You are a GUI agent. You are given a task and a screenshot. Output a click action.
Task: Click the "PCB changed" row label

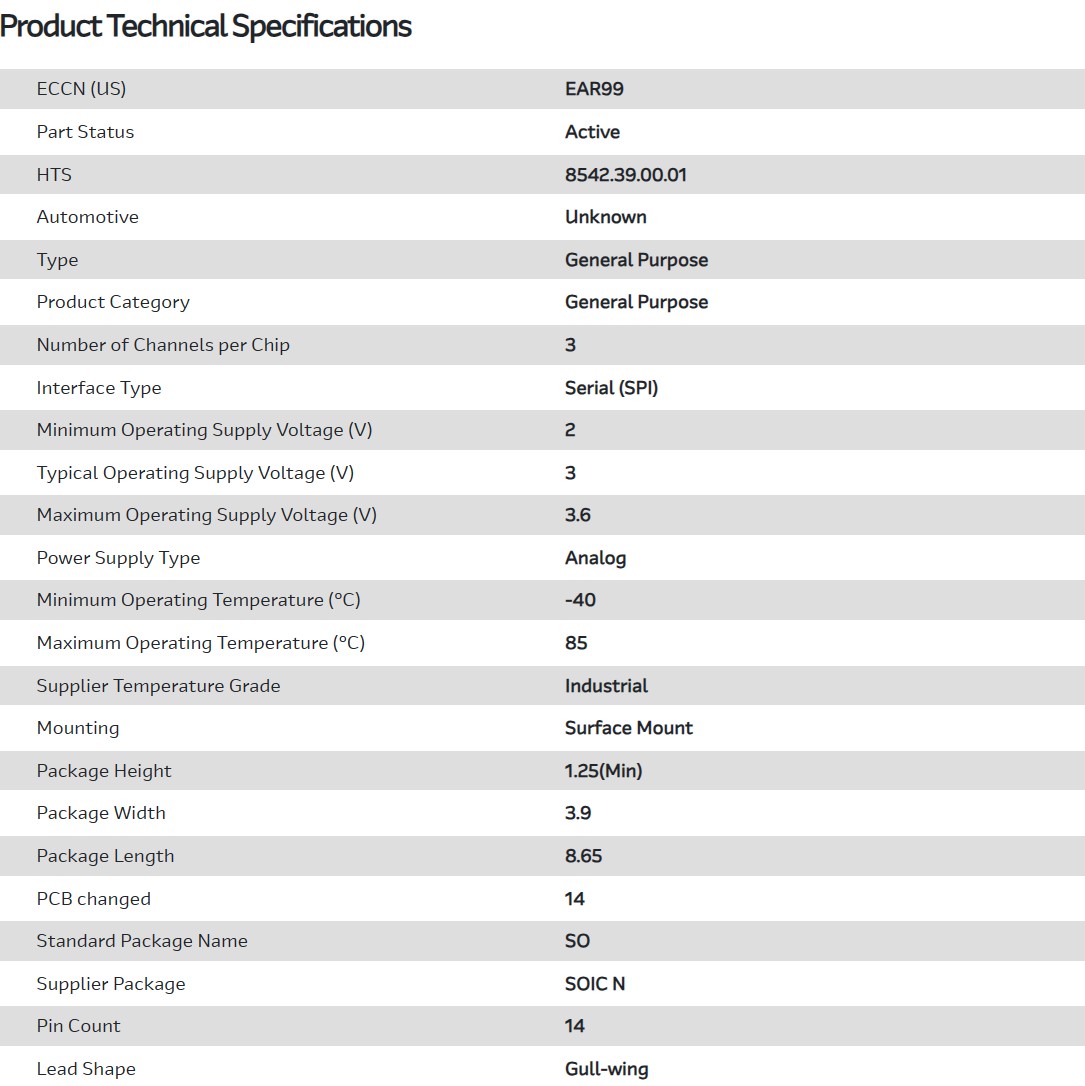point(93,899)
